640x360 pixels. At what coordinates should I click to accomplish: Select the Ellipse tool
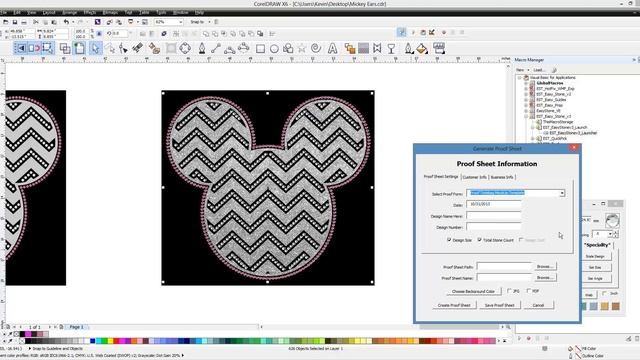pos(274,49)
